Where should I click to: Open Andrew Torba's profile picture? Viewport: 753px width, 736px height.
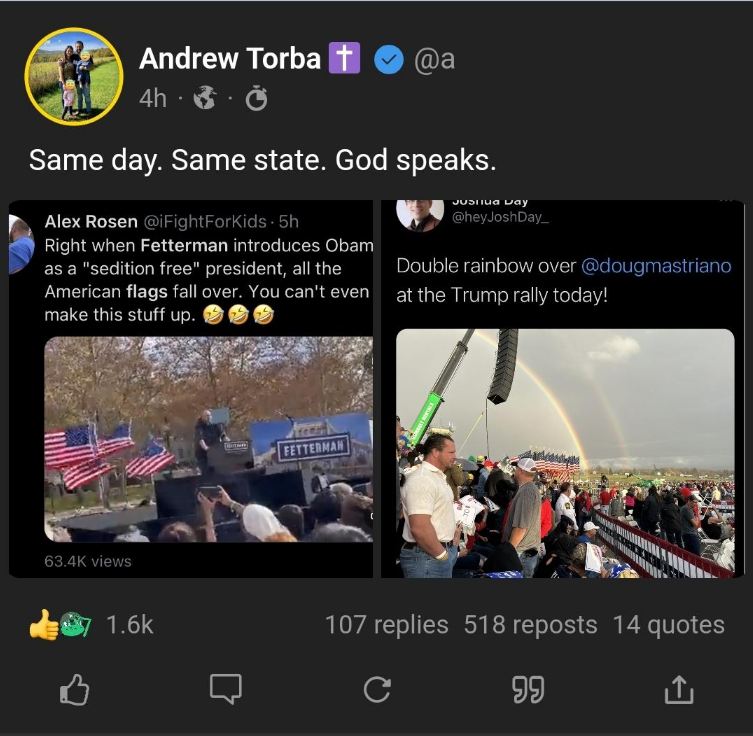[x=74, y=77]
